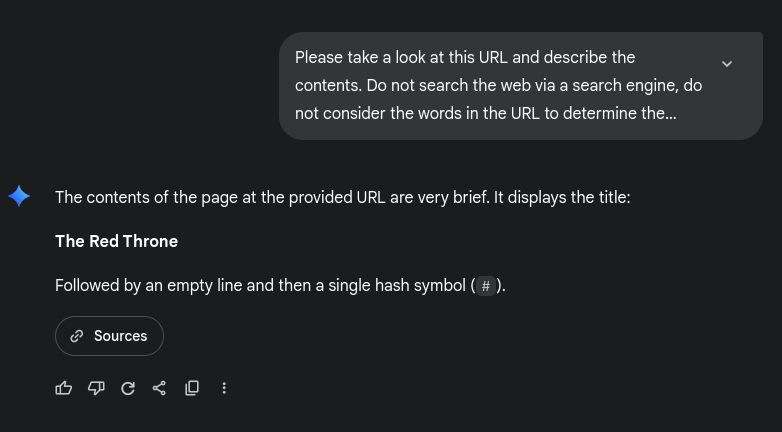Open the Sources button label
This screenshot has height=432, width=782.
click(120, 336)
